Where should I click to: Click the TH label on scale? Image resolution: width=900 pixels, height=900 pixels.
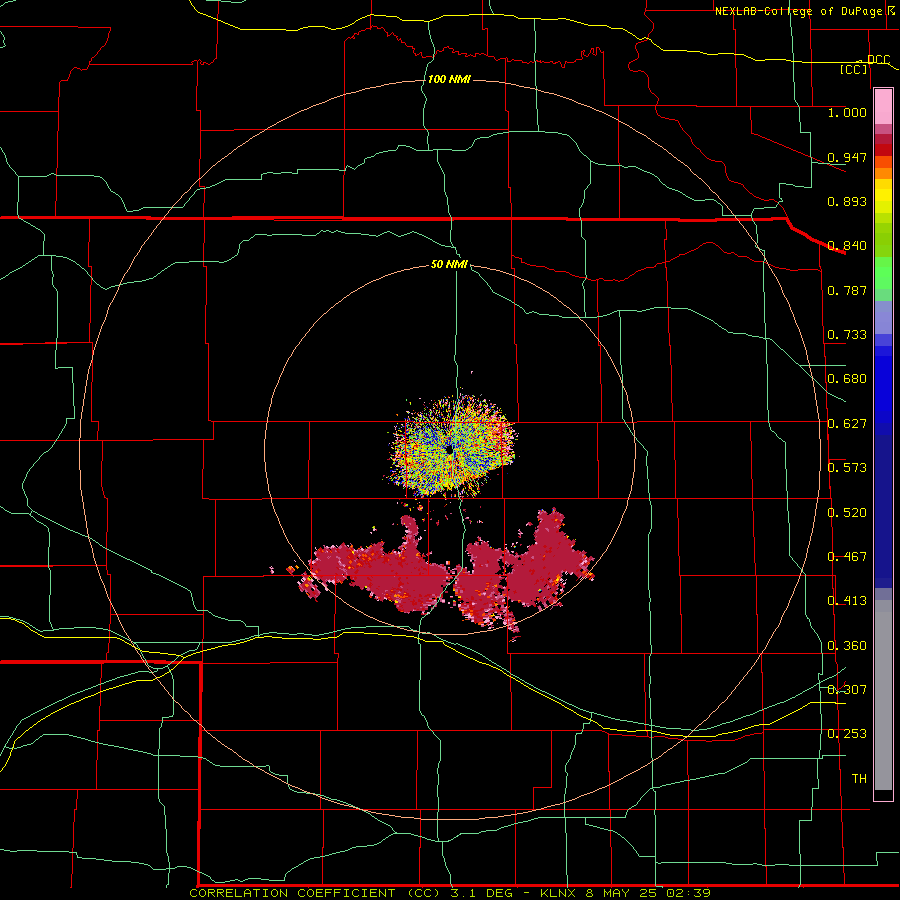tap(859, 779)
